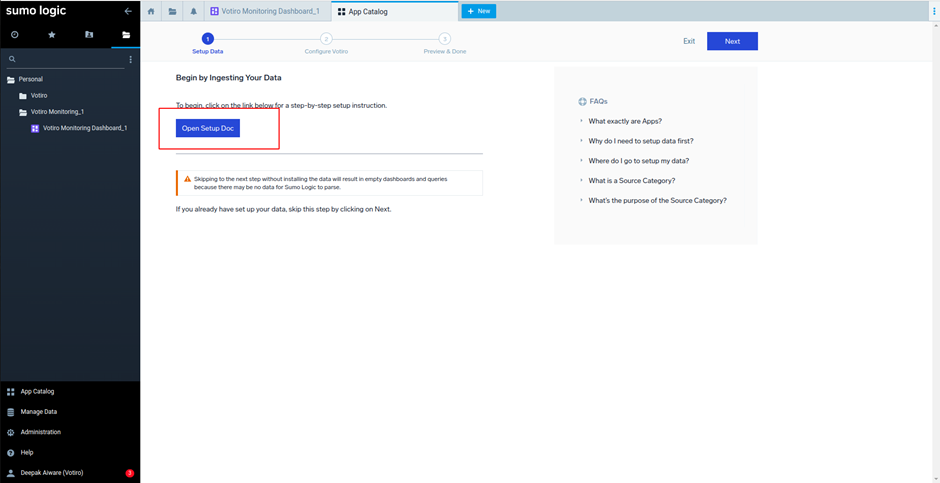Open the Recents clock icon tab
The height and width of the screenshot is (483, 940).
(15, 35)
